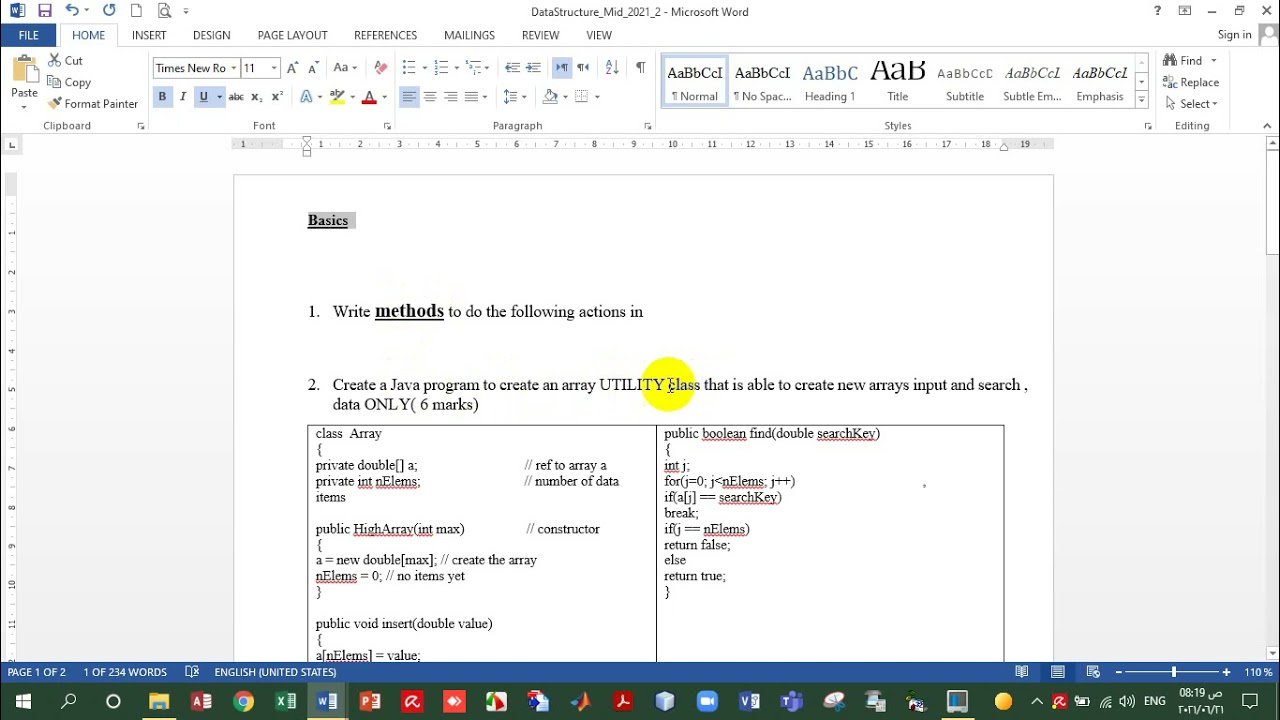Click the Sort icon in Paragraph group

pos(612,68)
